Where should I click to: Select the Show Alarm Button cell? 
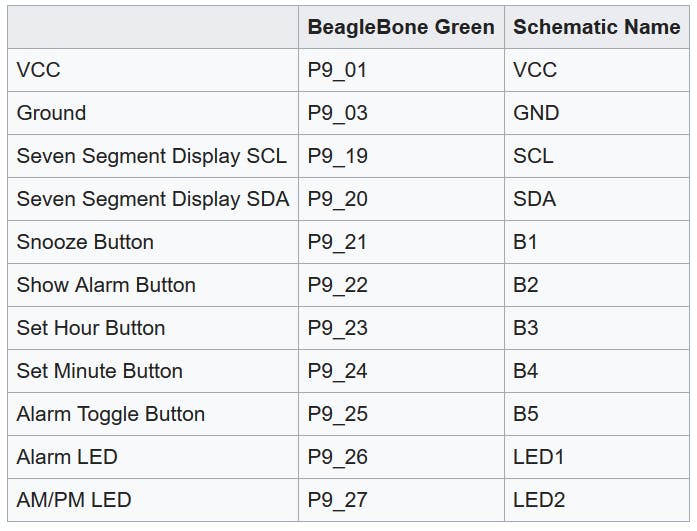[x=152, y=285]
